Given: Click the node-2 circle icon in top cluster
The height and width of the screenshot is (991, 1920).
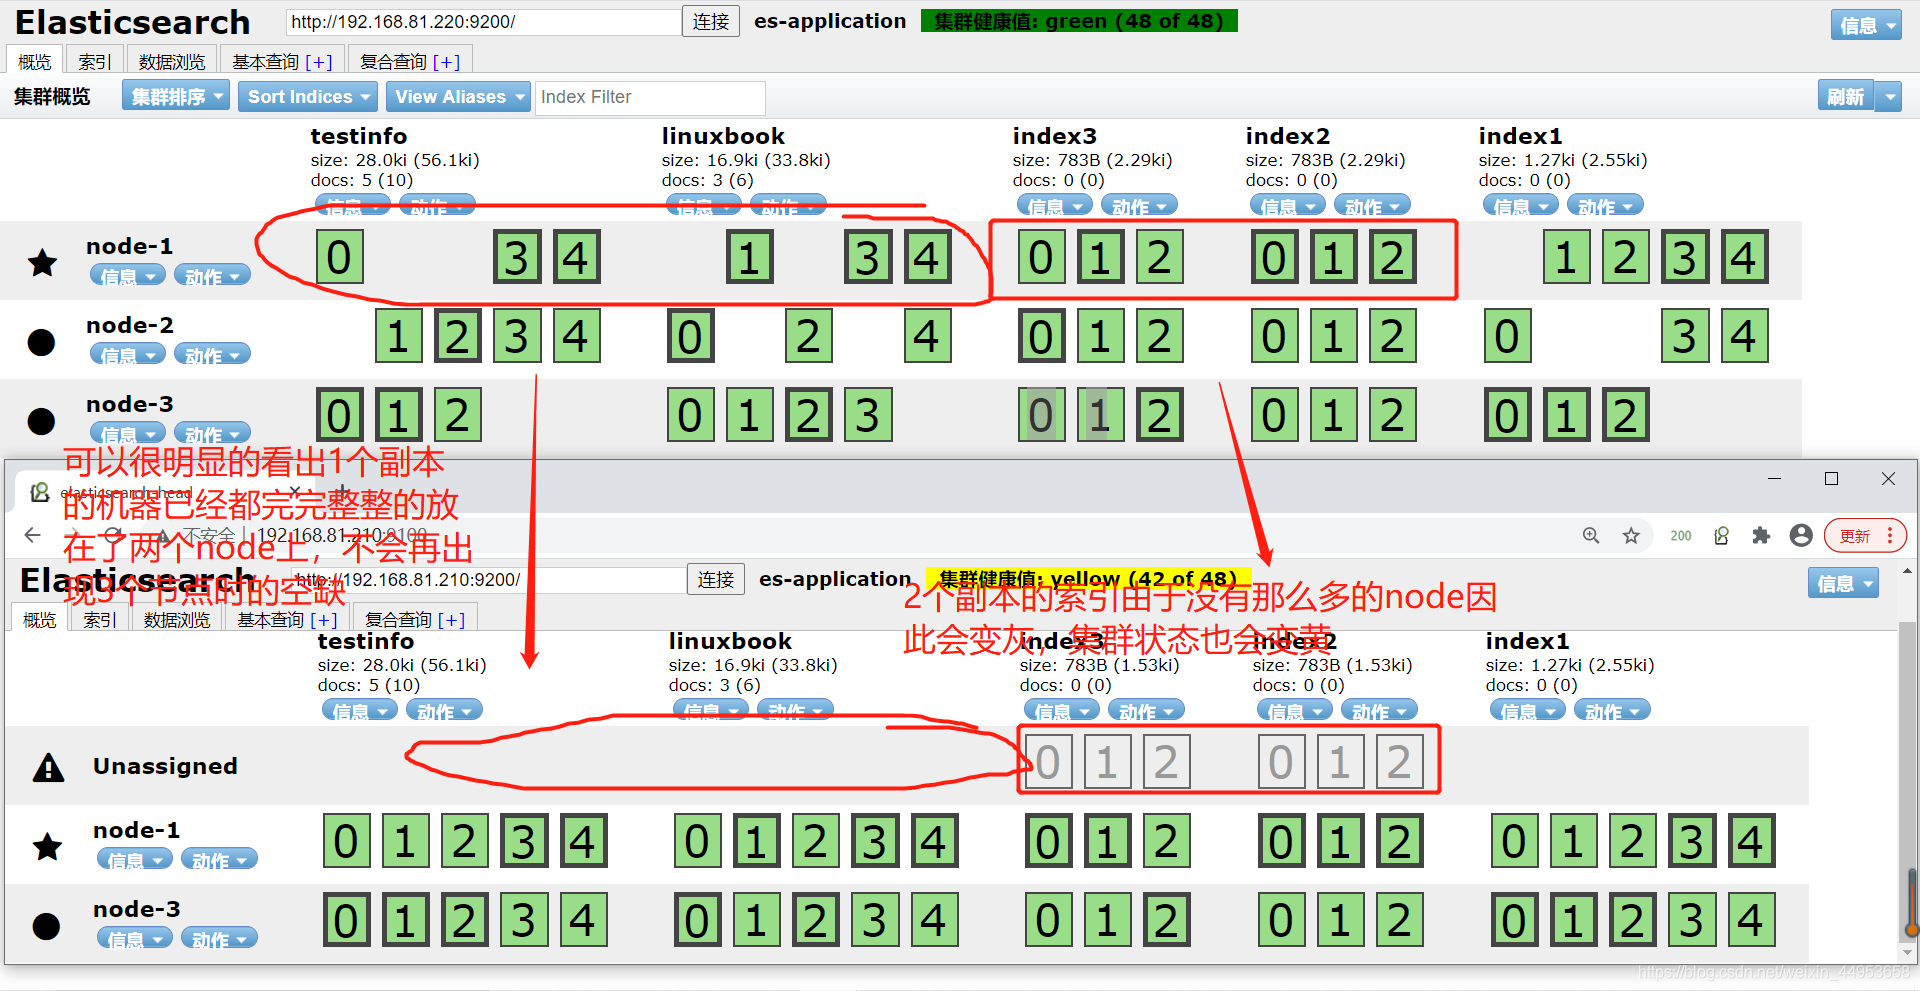Looking at the screenshot, I should 42,342.
